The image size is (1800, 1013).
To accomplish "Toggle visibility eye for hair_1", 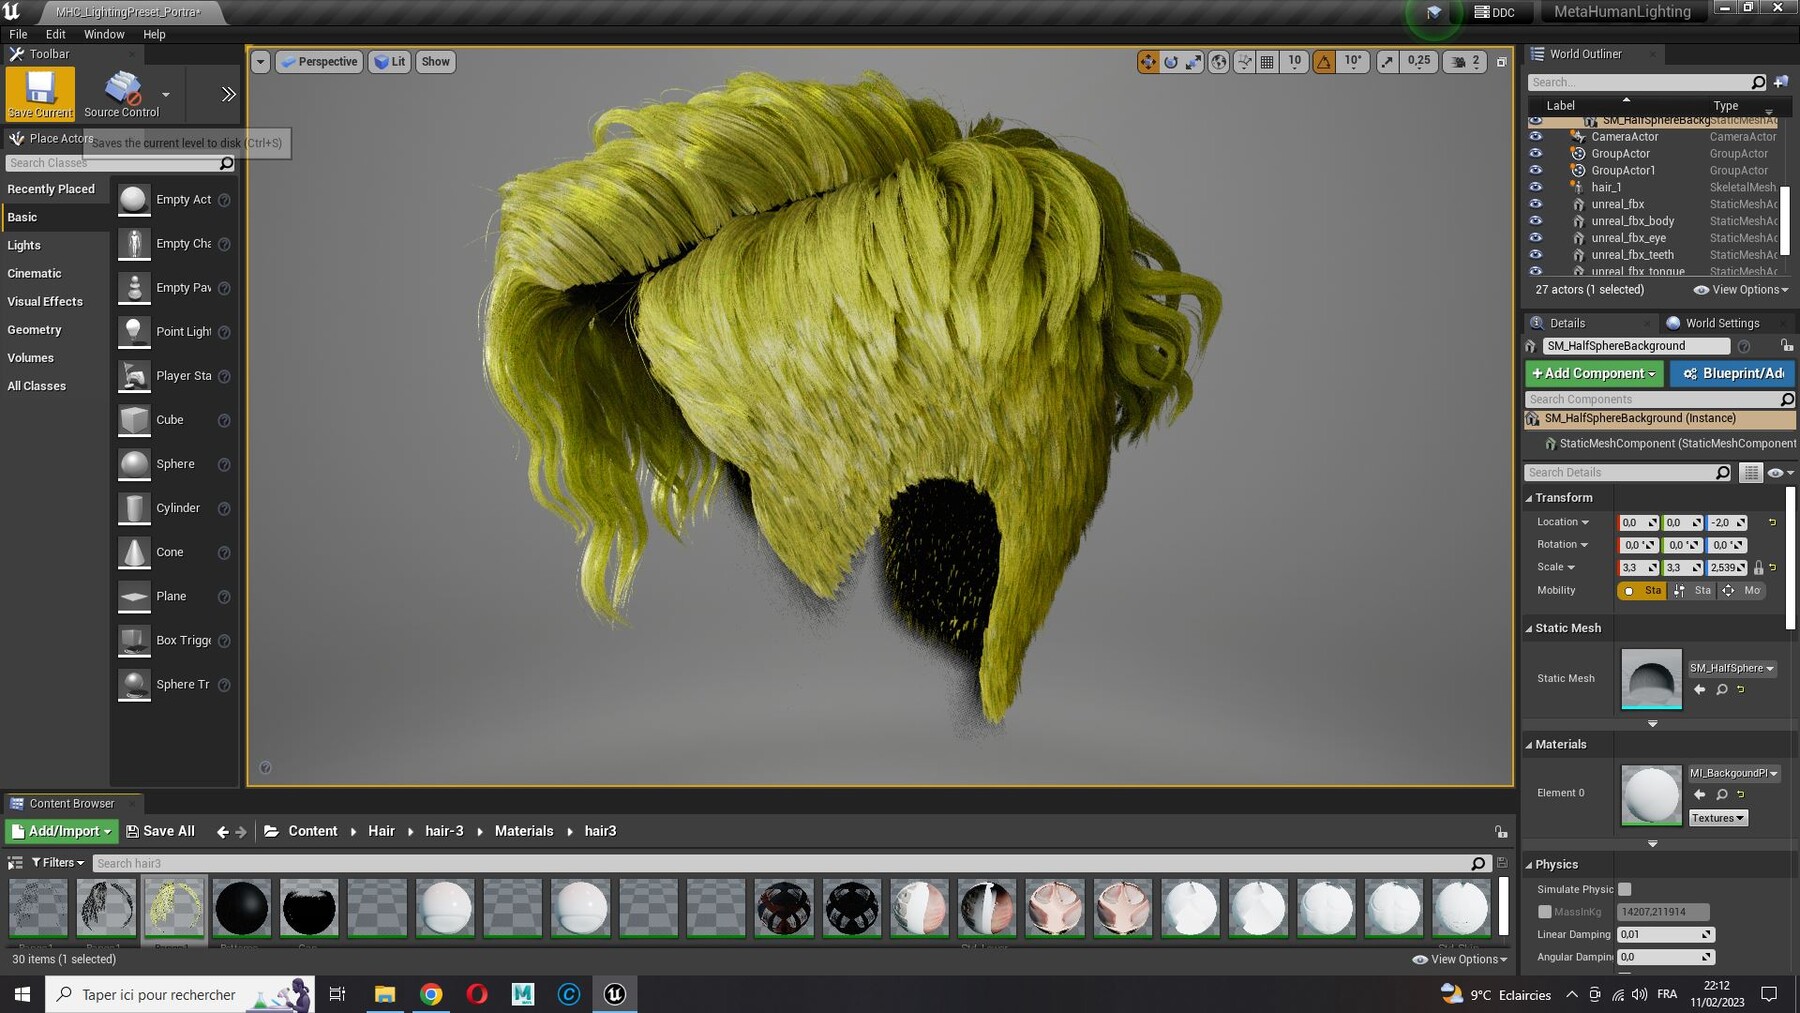I will coord(1536,187).
